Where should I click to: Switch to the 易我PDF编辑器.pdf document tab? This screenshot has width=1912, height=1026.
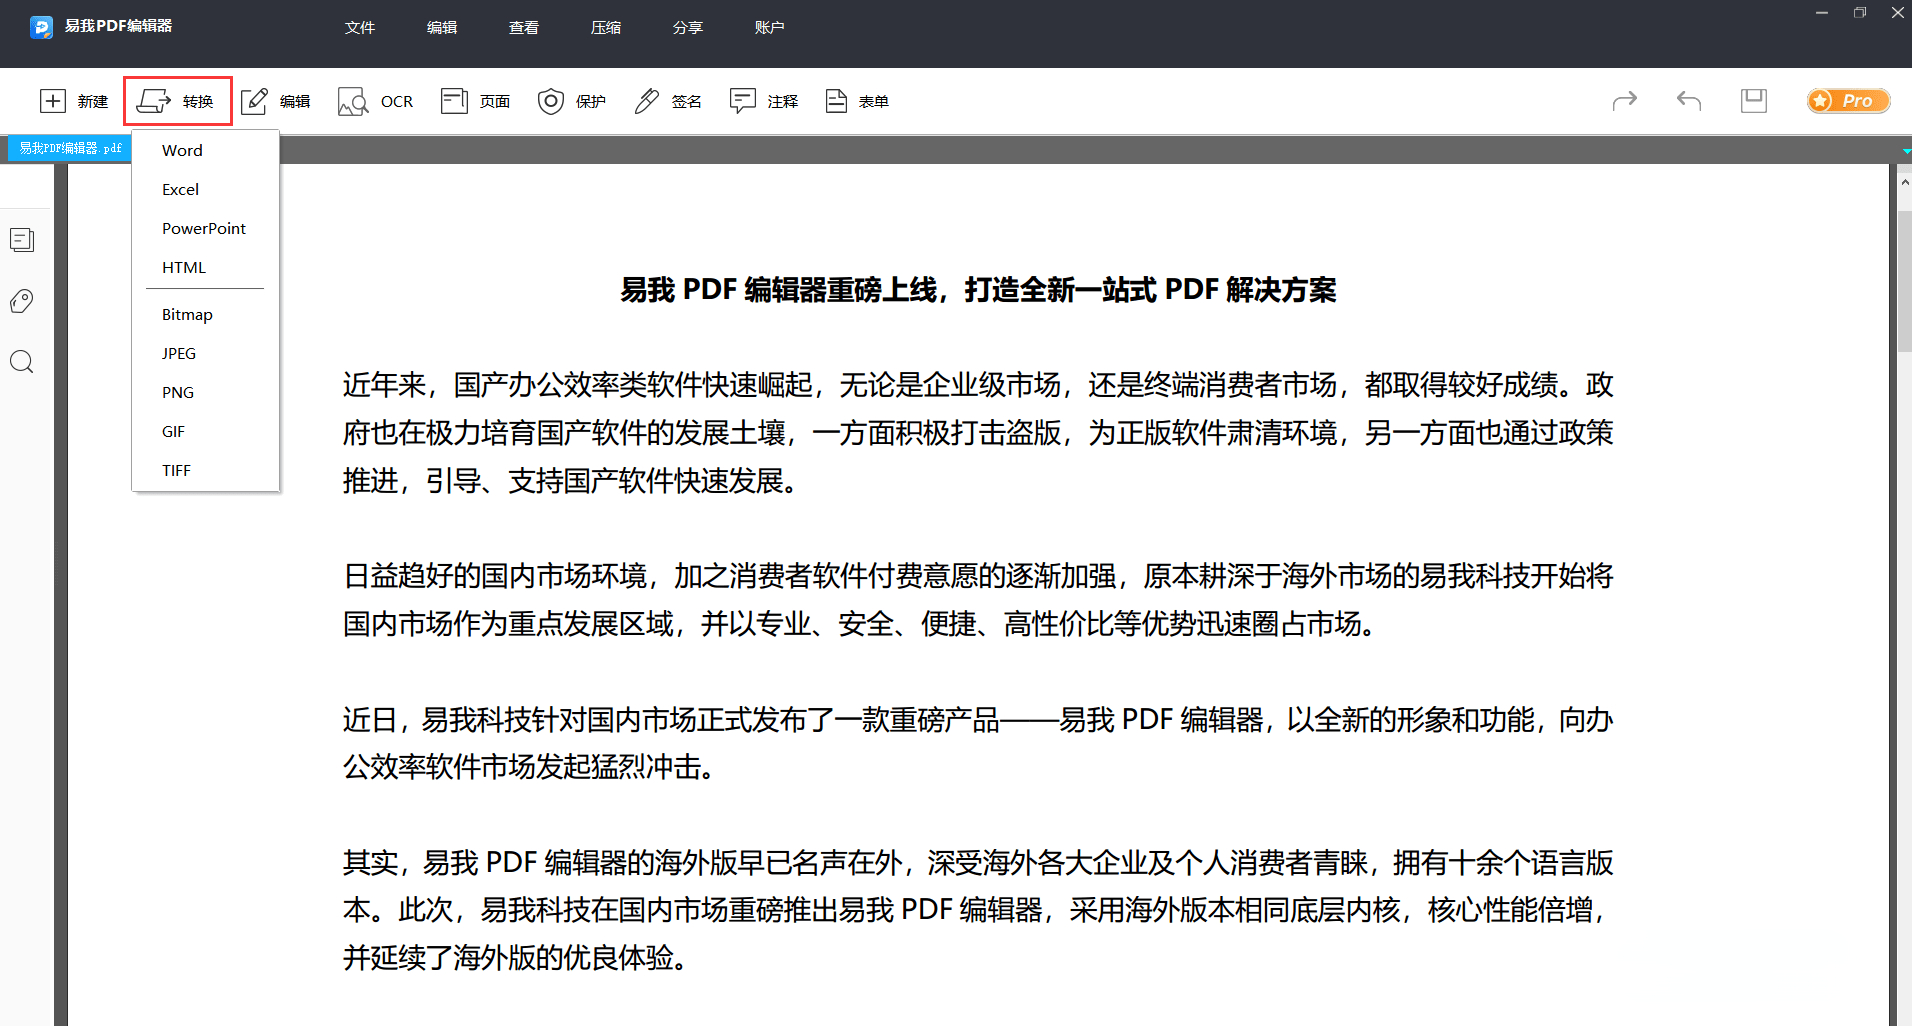click(70, 148)
